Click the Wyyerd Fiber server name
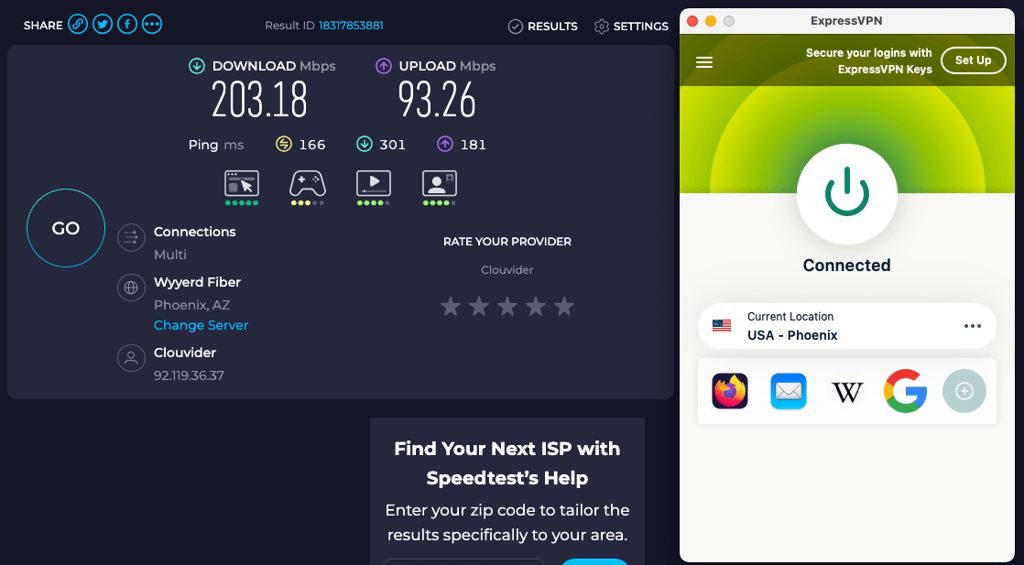This screenshot has width=1024, height=565. [197, 282]
